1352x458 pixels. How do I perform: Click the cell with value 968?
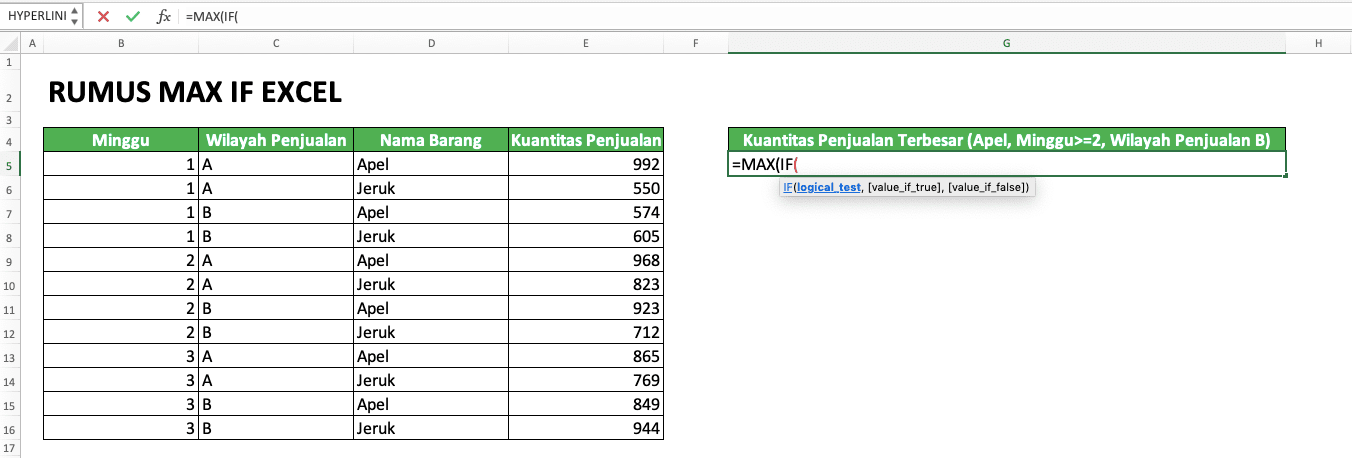point(585,260)
